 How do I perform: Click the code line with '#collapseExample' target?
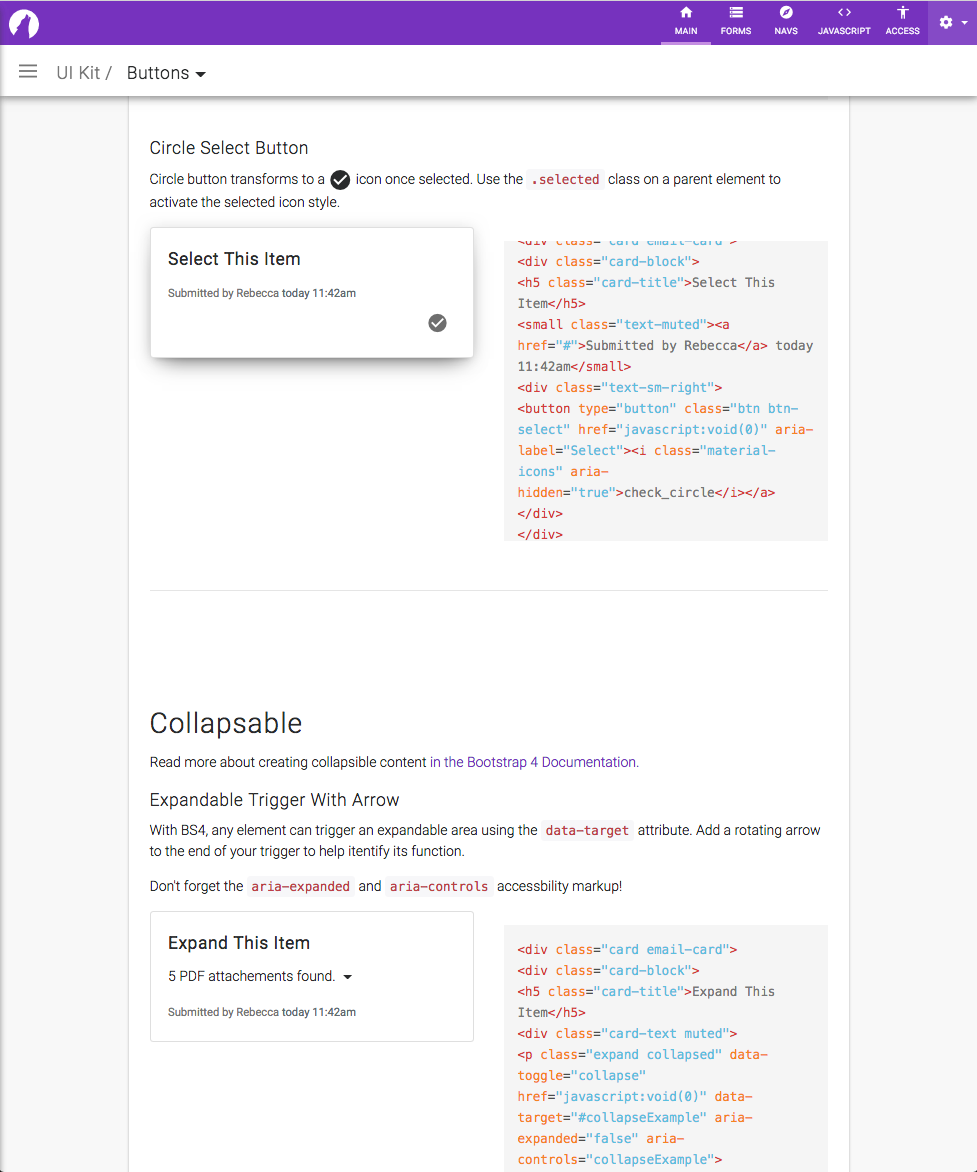point(635,1117)
